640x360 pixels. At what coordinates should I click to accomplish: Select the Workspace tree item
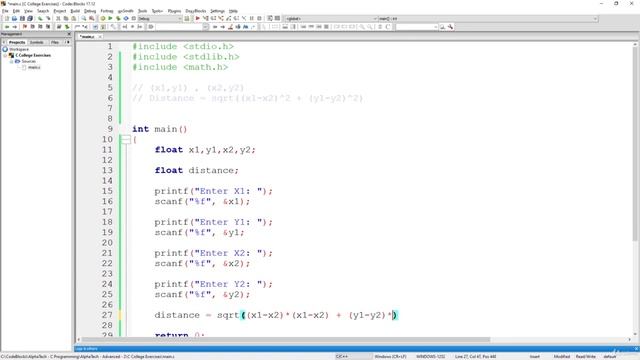click(19, 49)
